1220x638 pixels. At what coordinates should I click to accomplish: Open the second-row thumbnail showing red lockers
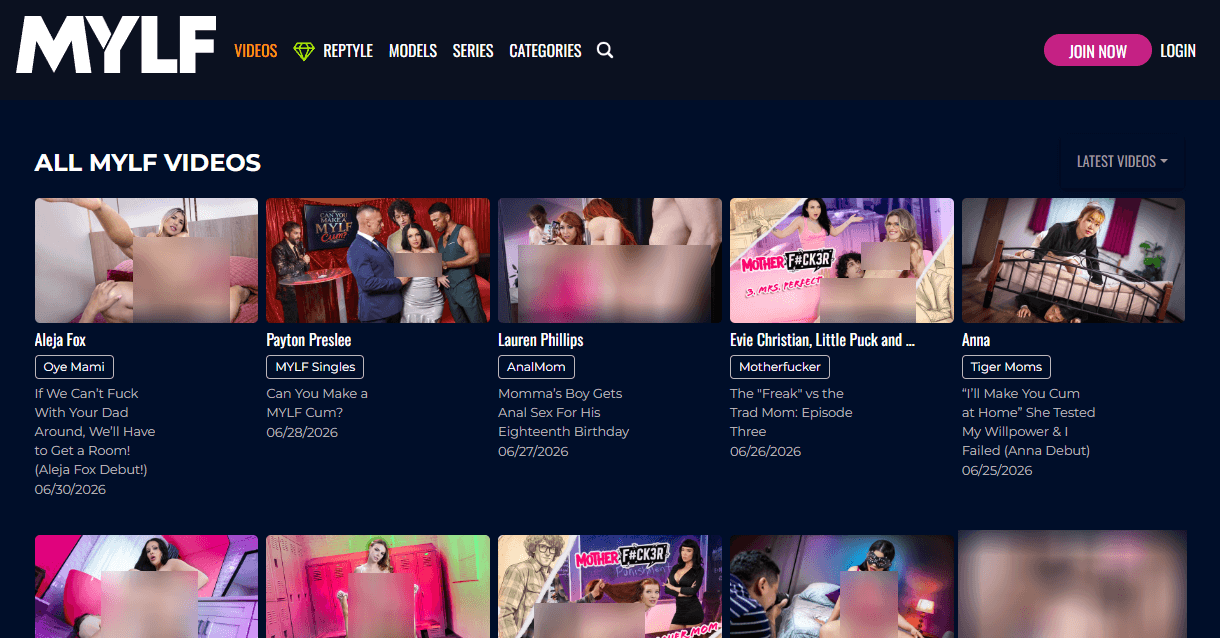click(378, 586)
